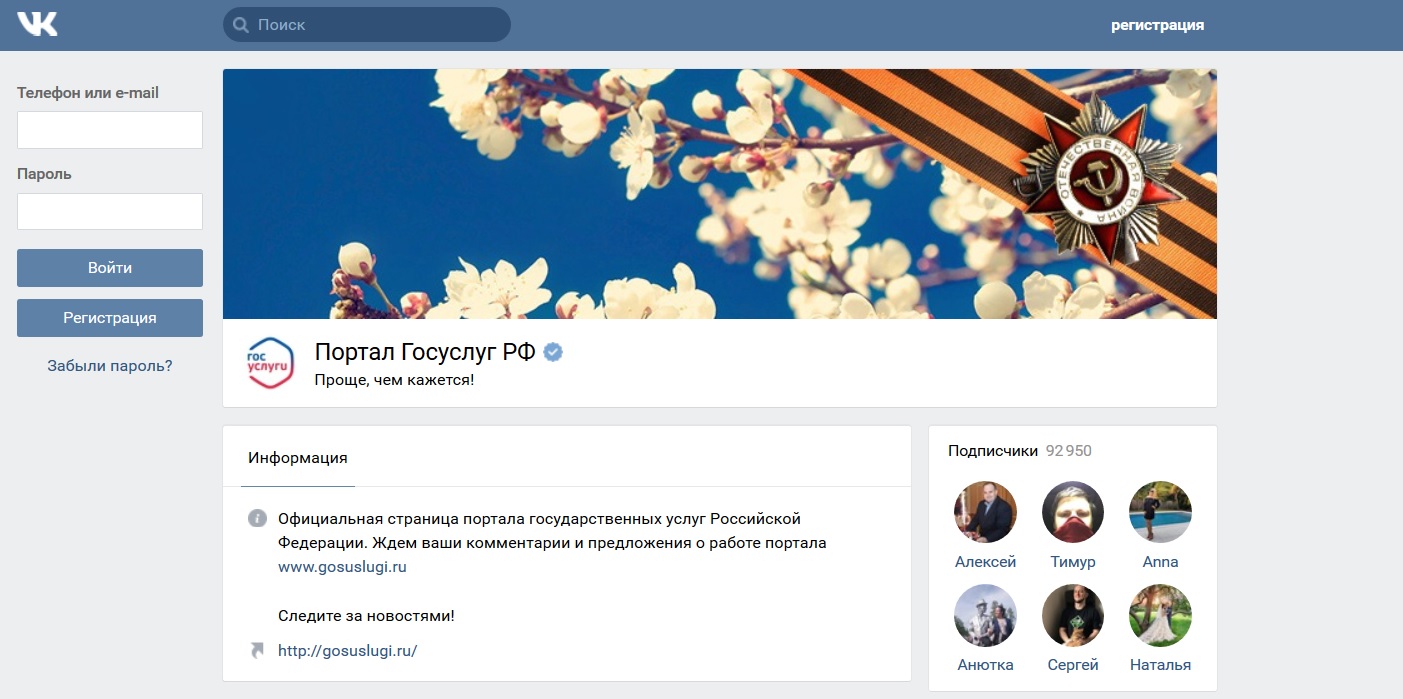This screenshot has height=699, width=1403.
Task: Click the Портал Госуслуг РФ title
Action: (x=425, y=352)
